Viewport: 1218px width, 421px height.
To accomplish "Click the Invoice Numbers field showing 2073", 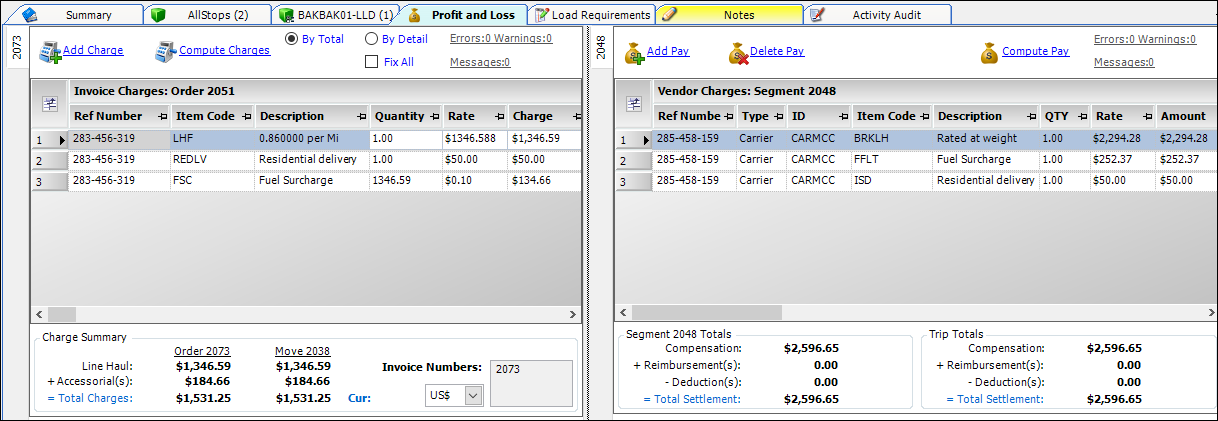I will point(530,383).
